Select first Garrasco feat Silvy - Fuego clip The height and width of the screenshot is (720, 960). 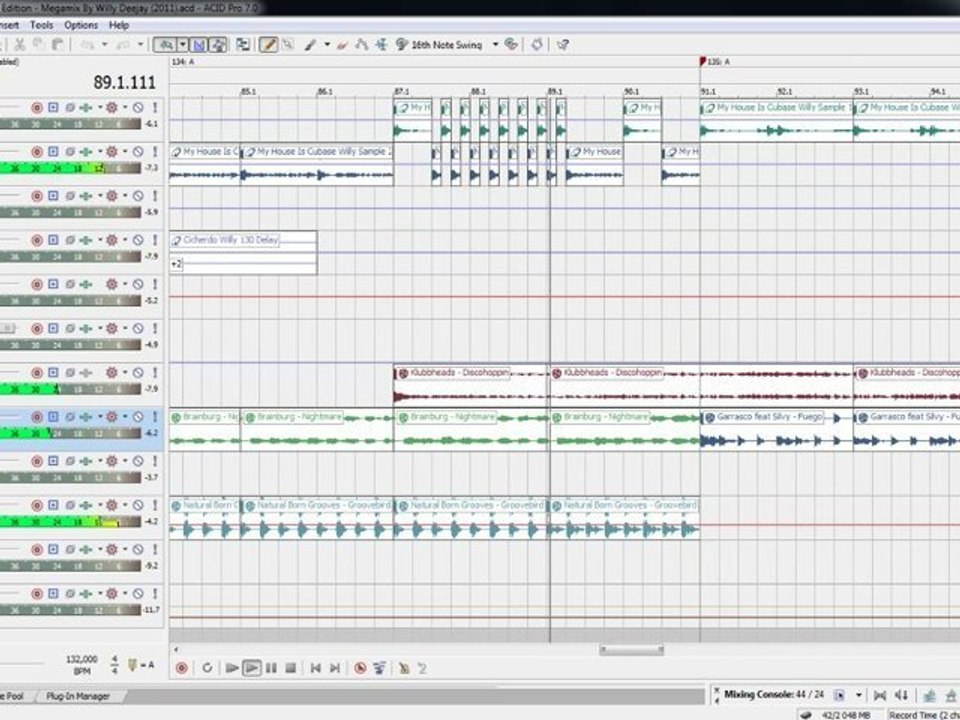(776, 430)
